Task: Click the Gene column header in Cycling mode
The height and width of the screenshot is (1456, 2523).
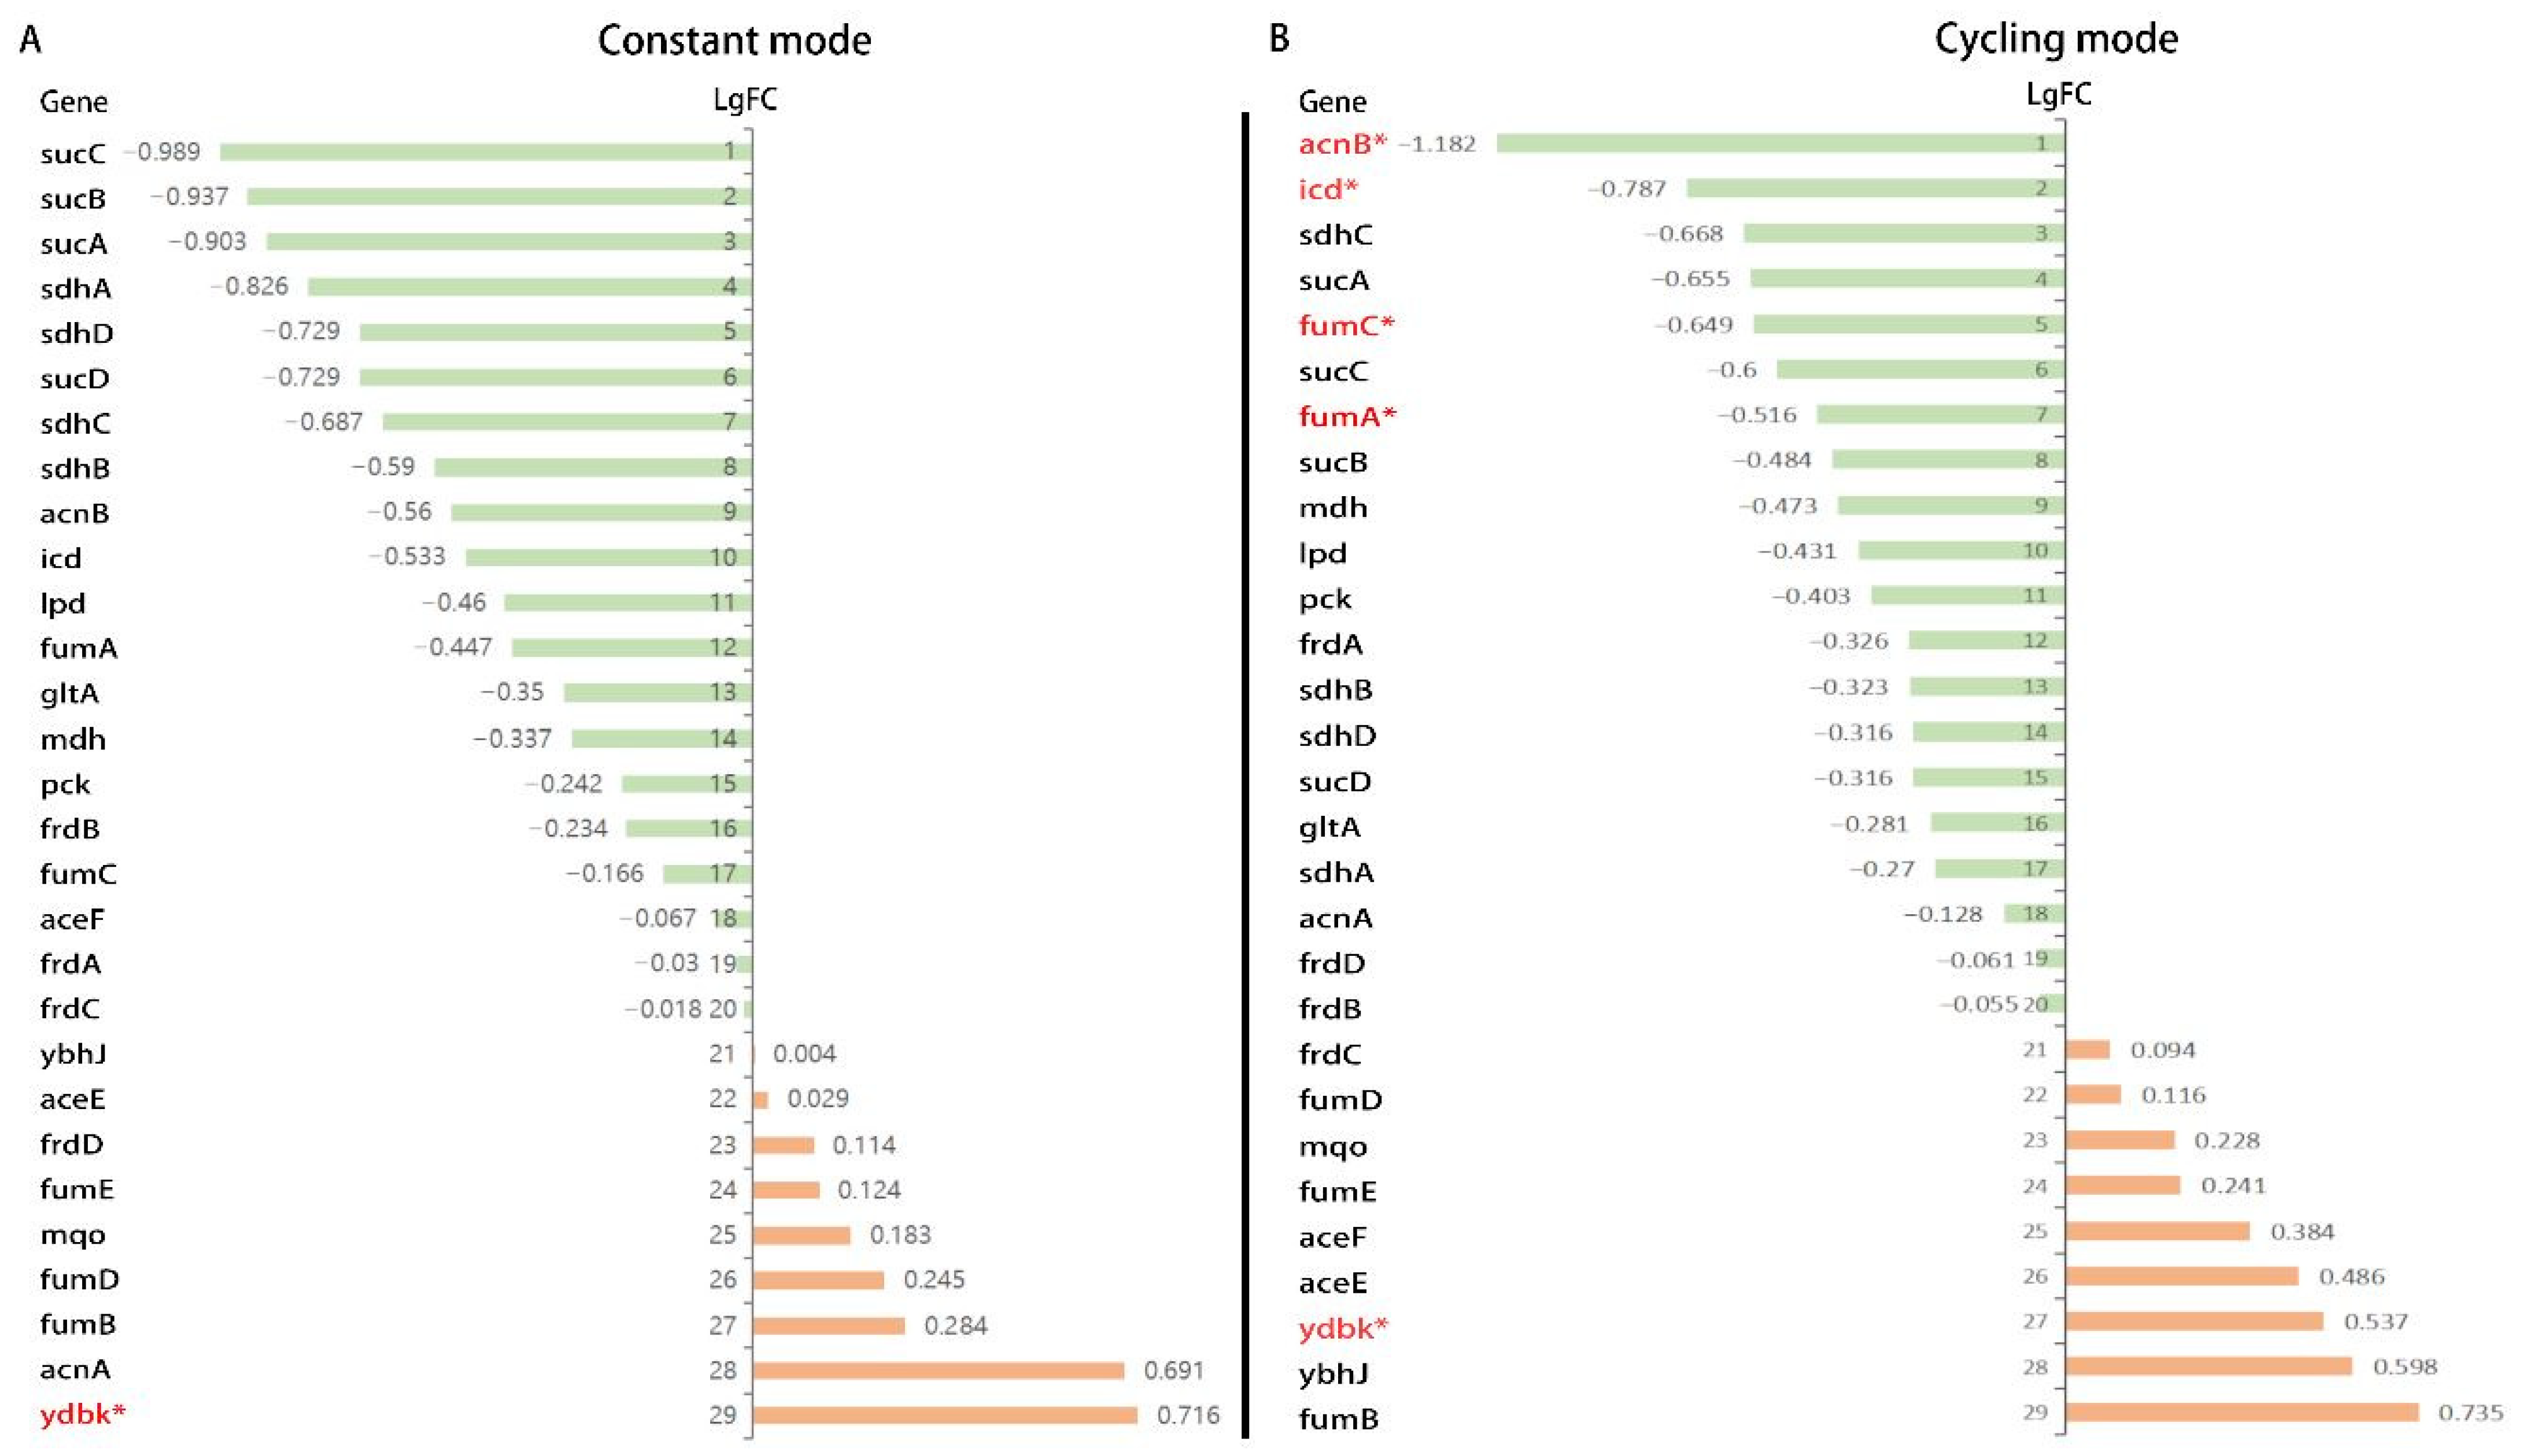Action: coord(1332,101)
